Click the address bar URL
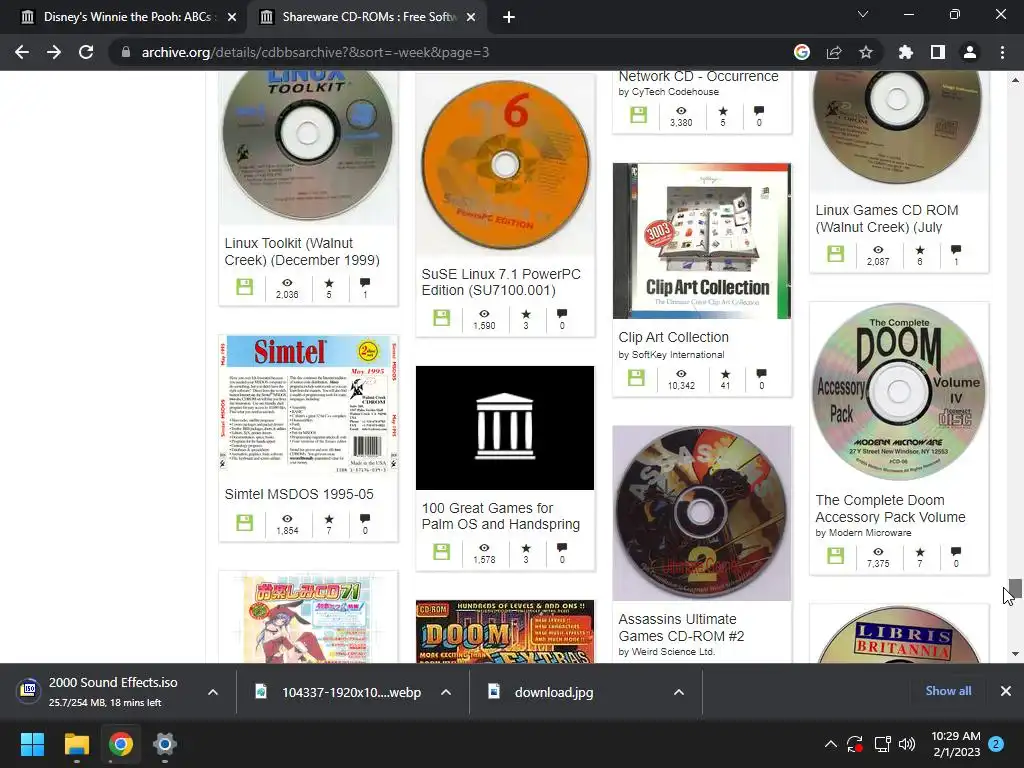This screenshot has width=1024, height=768. (x=315, y=52)
